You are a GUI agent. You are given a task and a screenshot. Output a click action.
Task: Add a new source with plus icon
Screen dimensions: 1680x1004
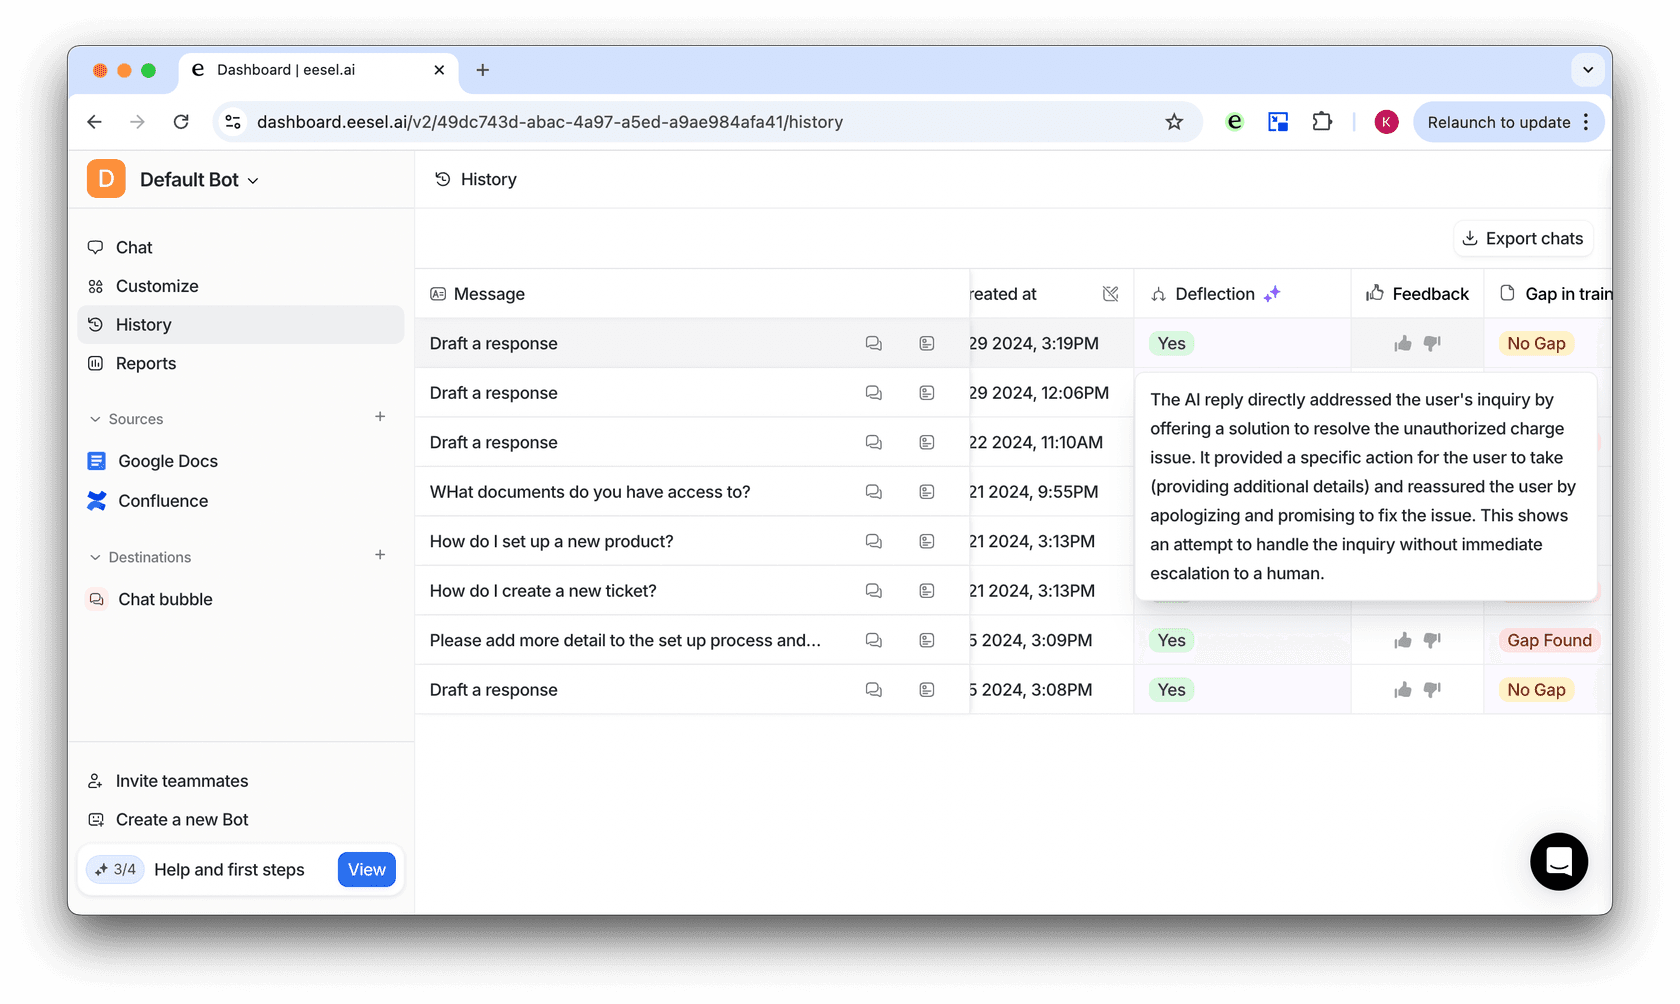click(380, 417)
